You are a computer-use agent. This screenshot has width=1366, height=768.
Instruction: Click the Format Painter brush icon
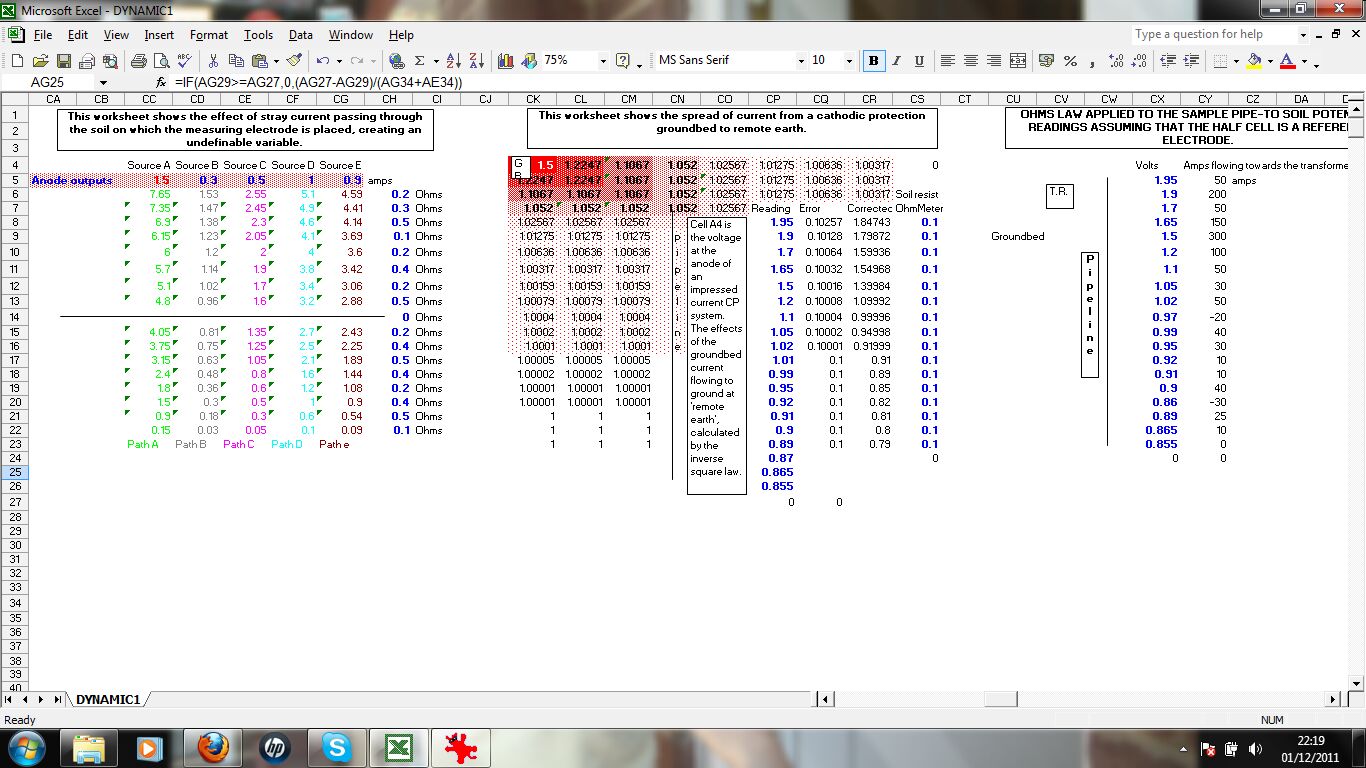pyautogui.click(x=293, y=61)
